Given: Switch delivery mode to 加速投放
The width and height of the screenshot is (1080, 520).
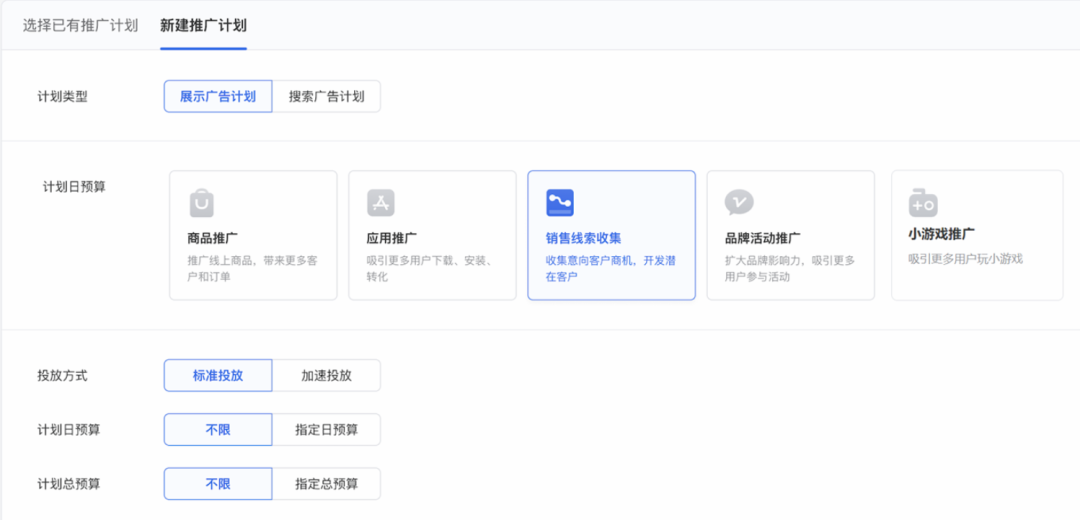Looking at the screenshot, I should [326, 376].
